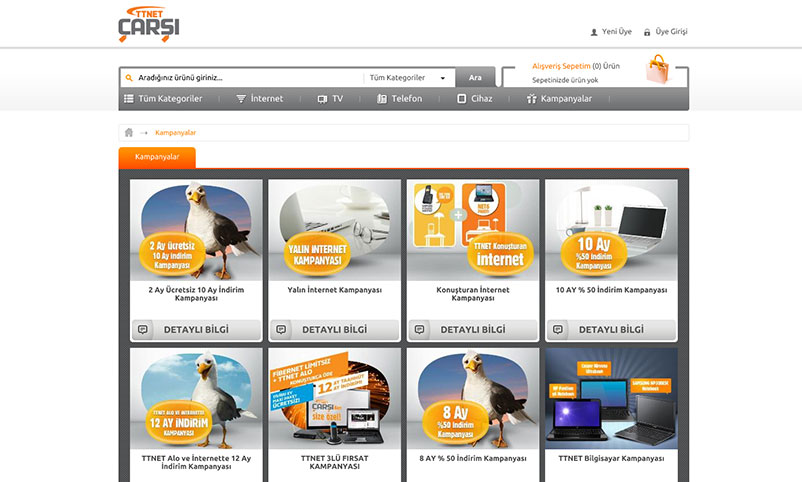This screenshot has height=482, width=802.
Task: Click DETAYLI BİLGİ under 10 AY %50 İndirim
Action: pos(611,330)
